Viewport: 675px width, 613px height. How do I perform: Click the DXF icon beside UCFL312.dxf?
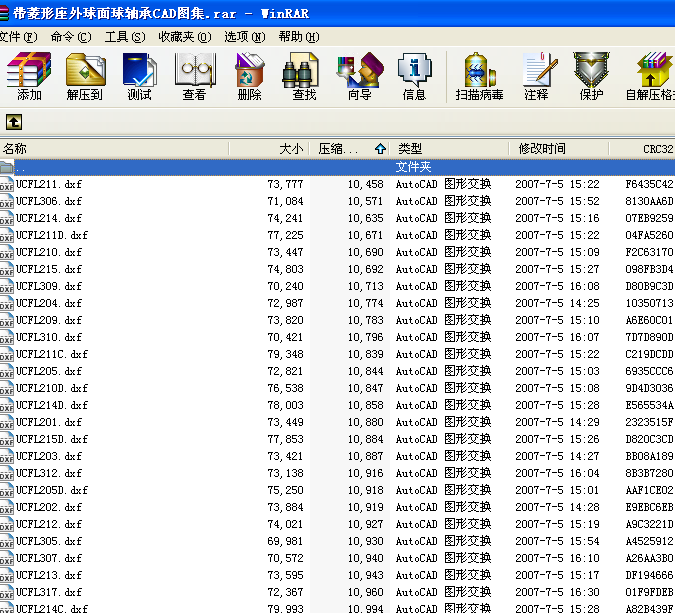click(x=6, y=474)
